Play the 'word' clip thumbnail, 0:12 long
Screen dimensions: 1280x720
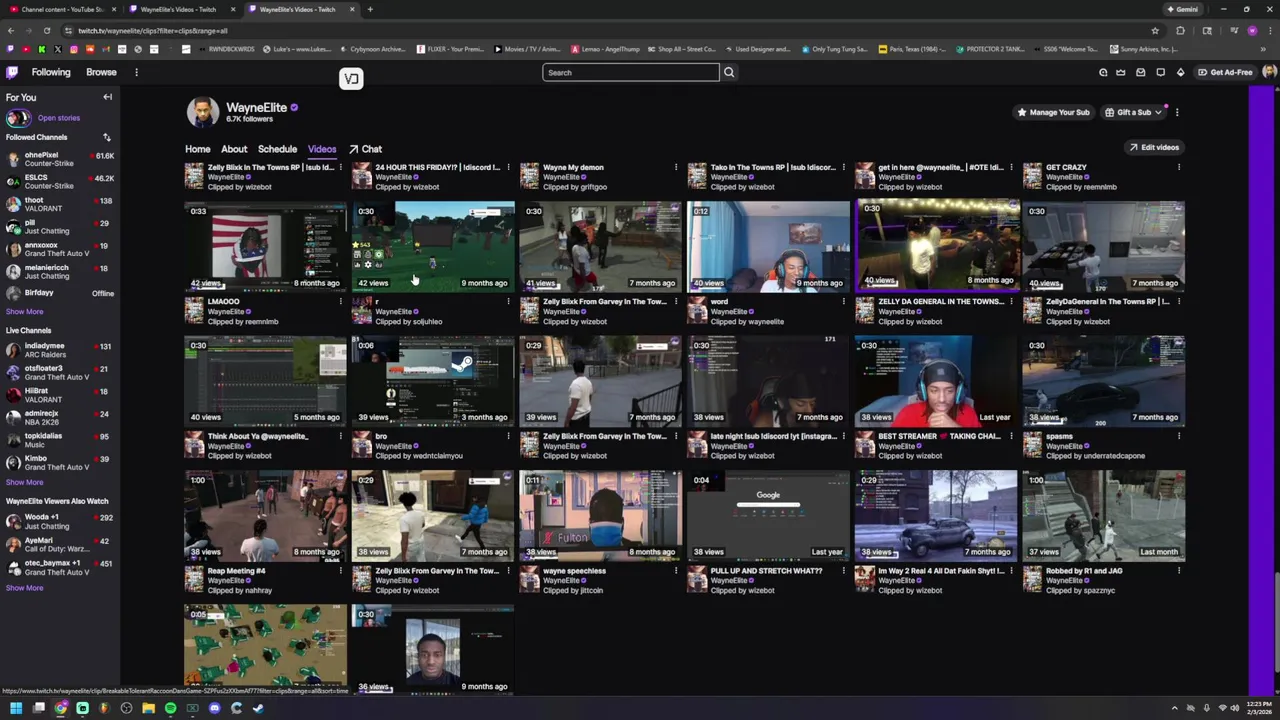coord(768,246)
